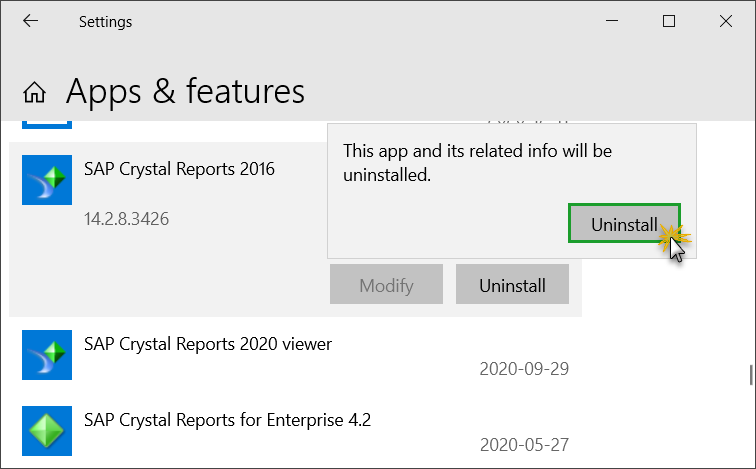756x469 pixels.
Task: Minimize the Settings window
Action: click(x=612, y=21)
